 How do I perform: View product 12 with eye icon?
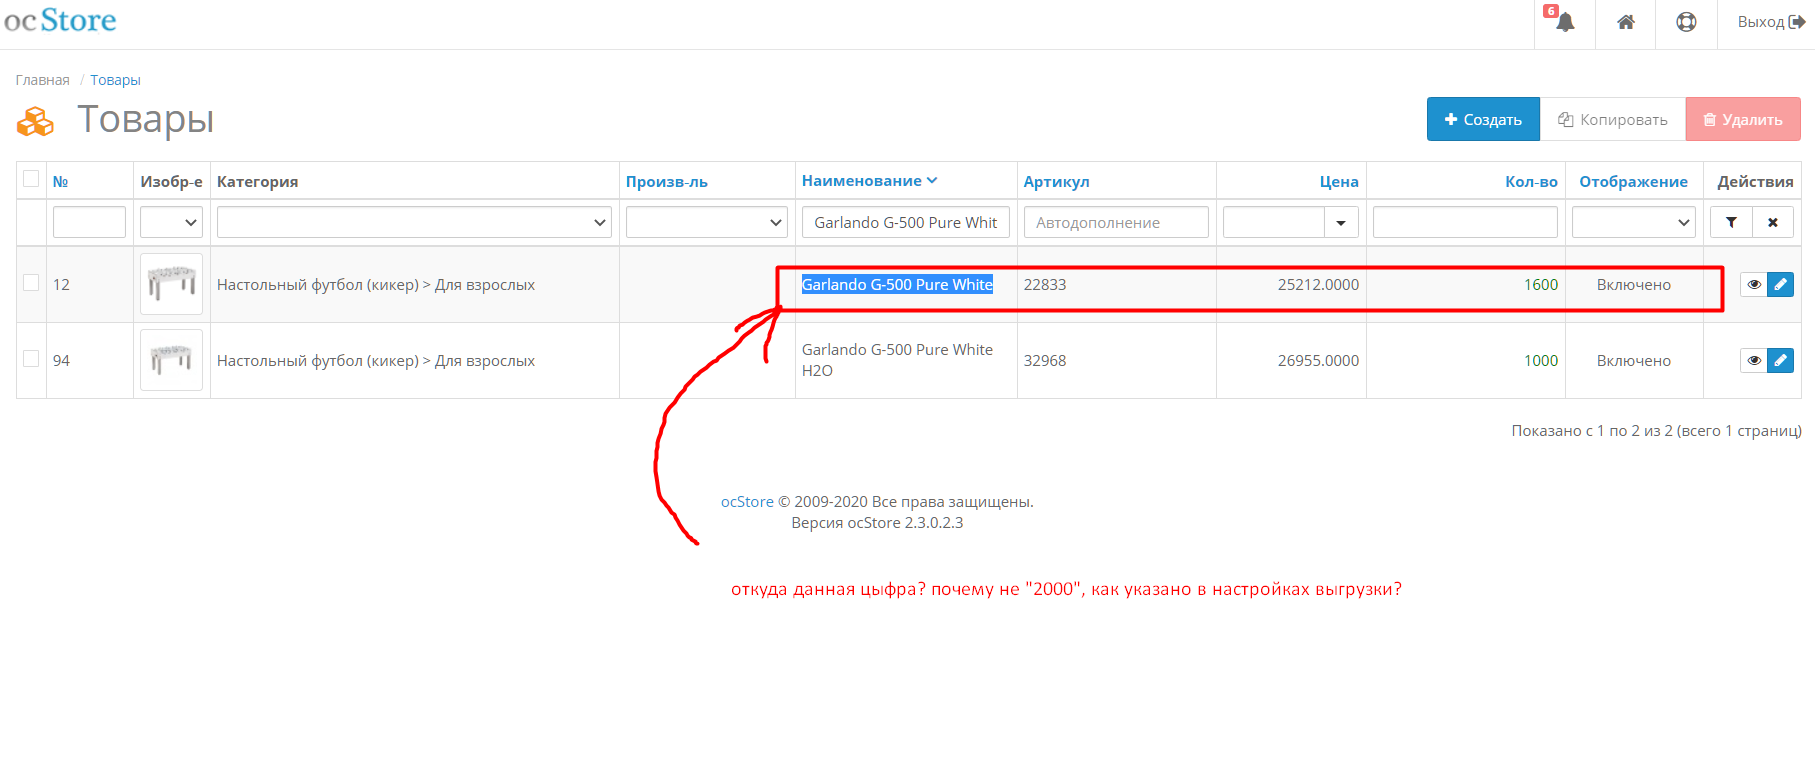pos(1753,285)
